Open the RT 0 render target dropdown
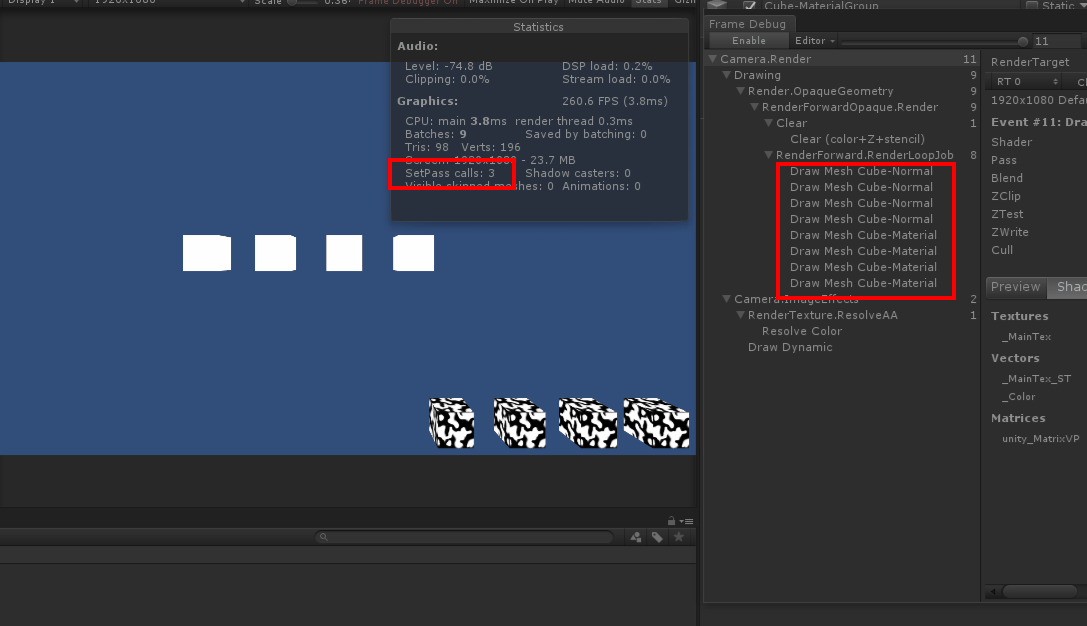 click(x=1027, y=82)
